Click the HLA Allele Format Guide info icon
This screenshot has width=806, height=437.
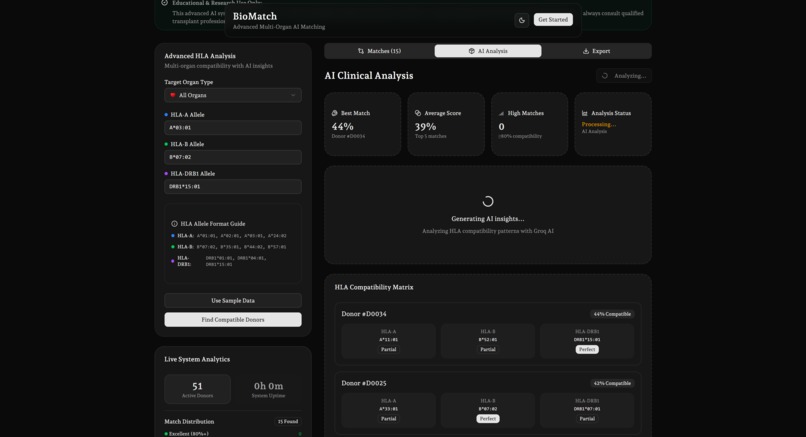[174, 224]
